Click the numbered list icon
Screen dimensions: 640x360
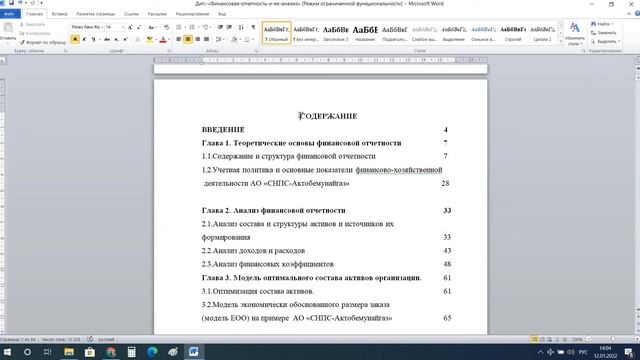tap(193, 27)
